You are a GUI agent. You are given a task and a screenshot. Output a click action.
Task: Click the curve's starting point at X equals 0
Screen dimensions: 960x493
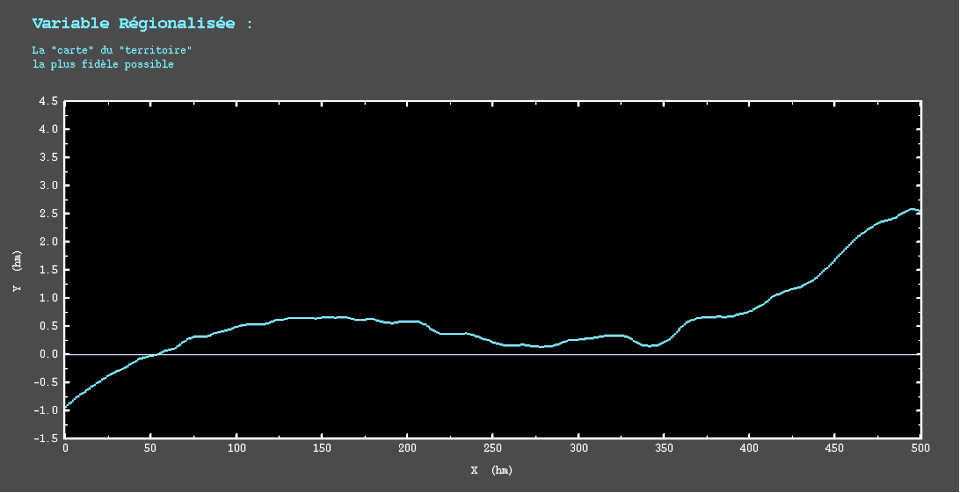coord(66,406)
